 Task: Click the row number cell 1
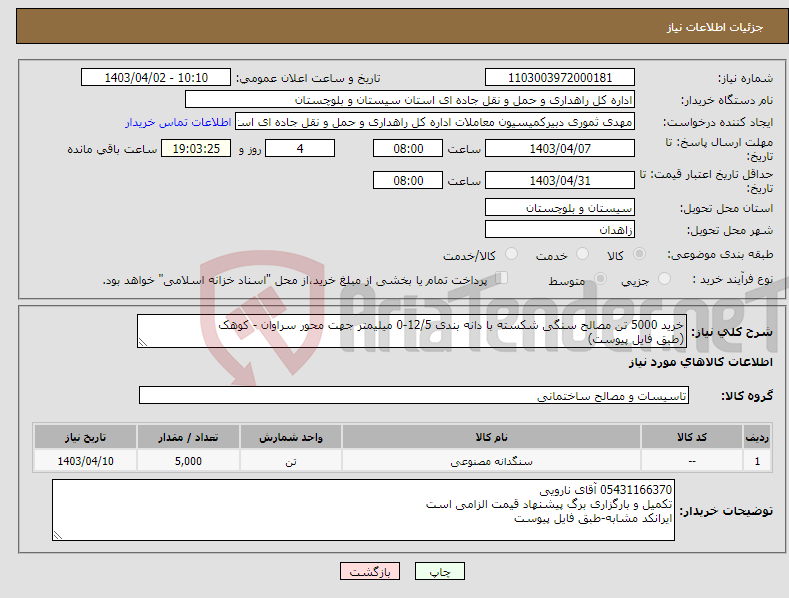tap(757, 461)
